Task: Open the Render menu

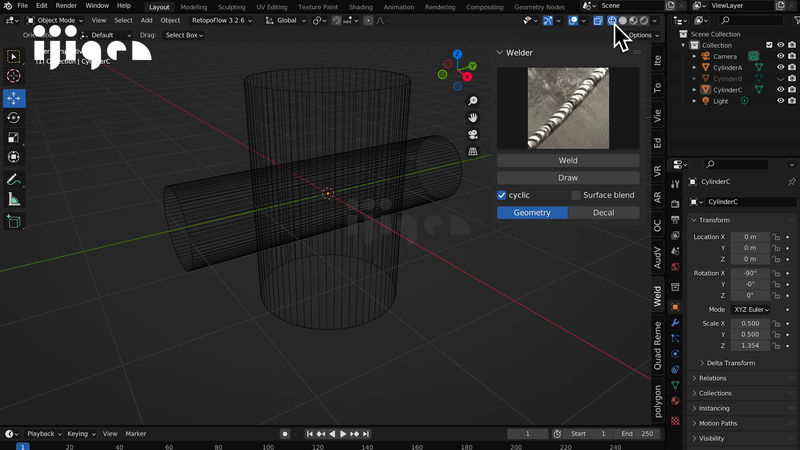Action: [x=66, y=6]
